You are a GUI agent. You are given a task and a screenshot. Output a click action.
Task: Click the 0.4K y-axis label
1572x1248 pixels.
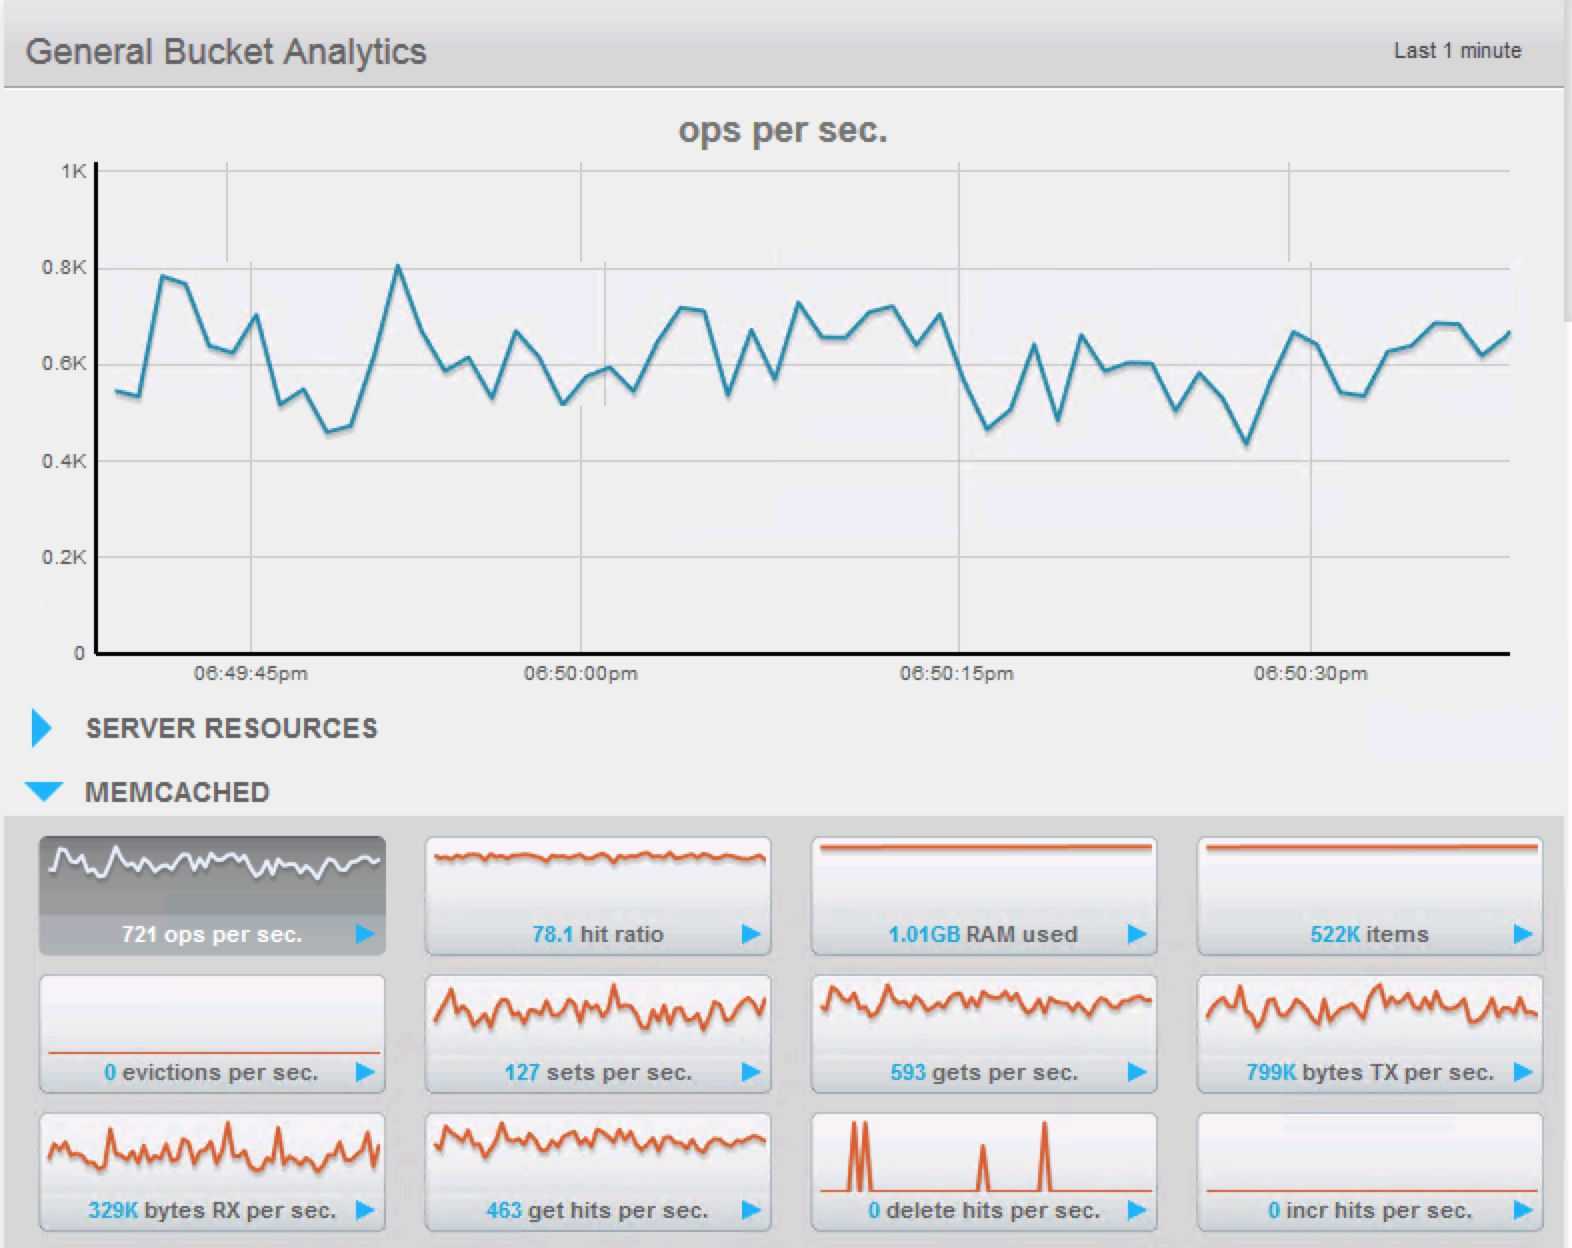tap(64, 461)
